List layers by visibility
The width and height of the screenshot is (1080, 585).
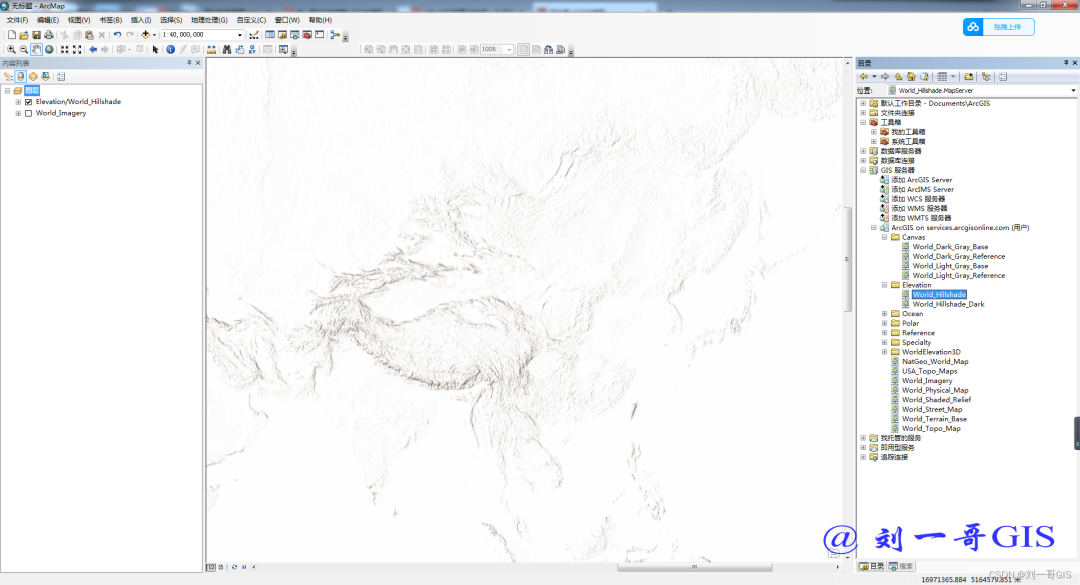[x=33, y=76]
